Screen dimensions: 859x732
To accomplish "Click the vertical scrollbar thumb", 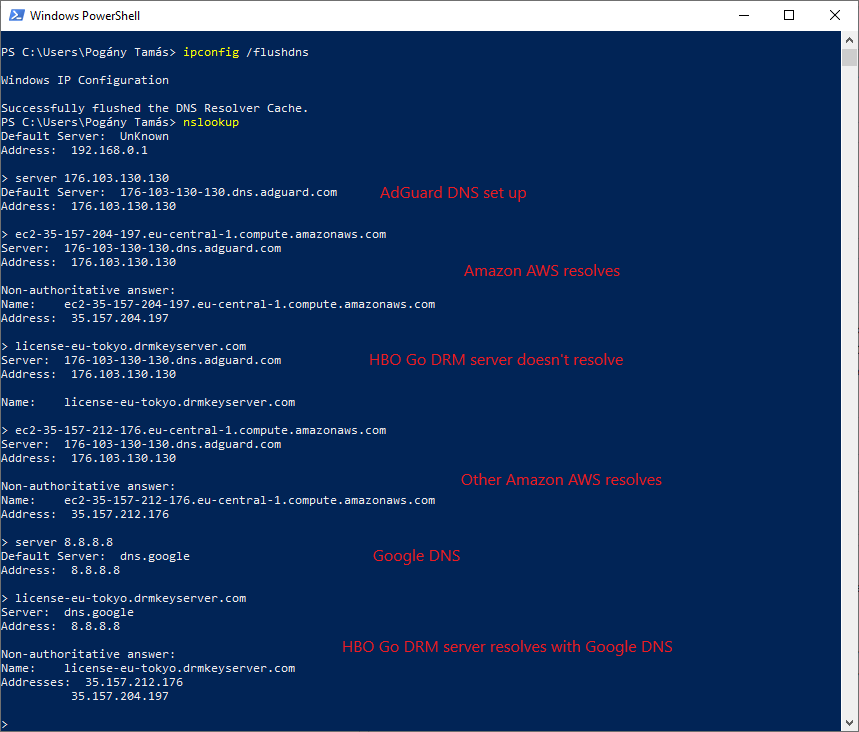I will [849, 58].
